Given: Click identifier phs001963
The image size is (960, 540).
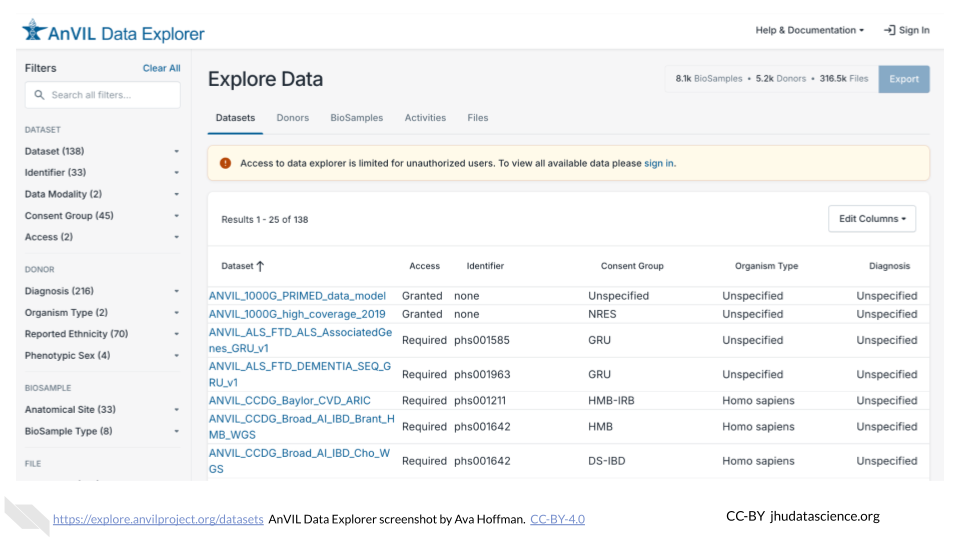Looking at the screenshot, I should pos(482,375).
